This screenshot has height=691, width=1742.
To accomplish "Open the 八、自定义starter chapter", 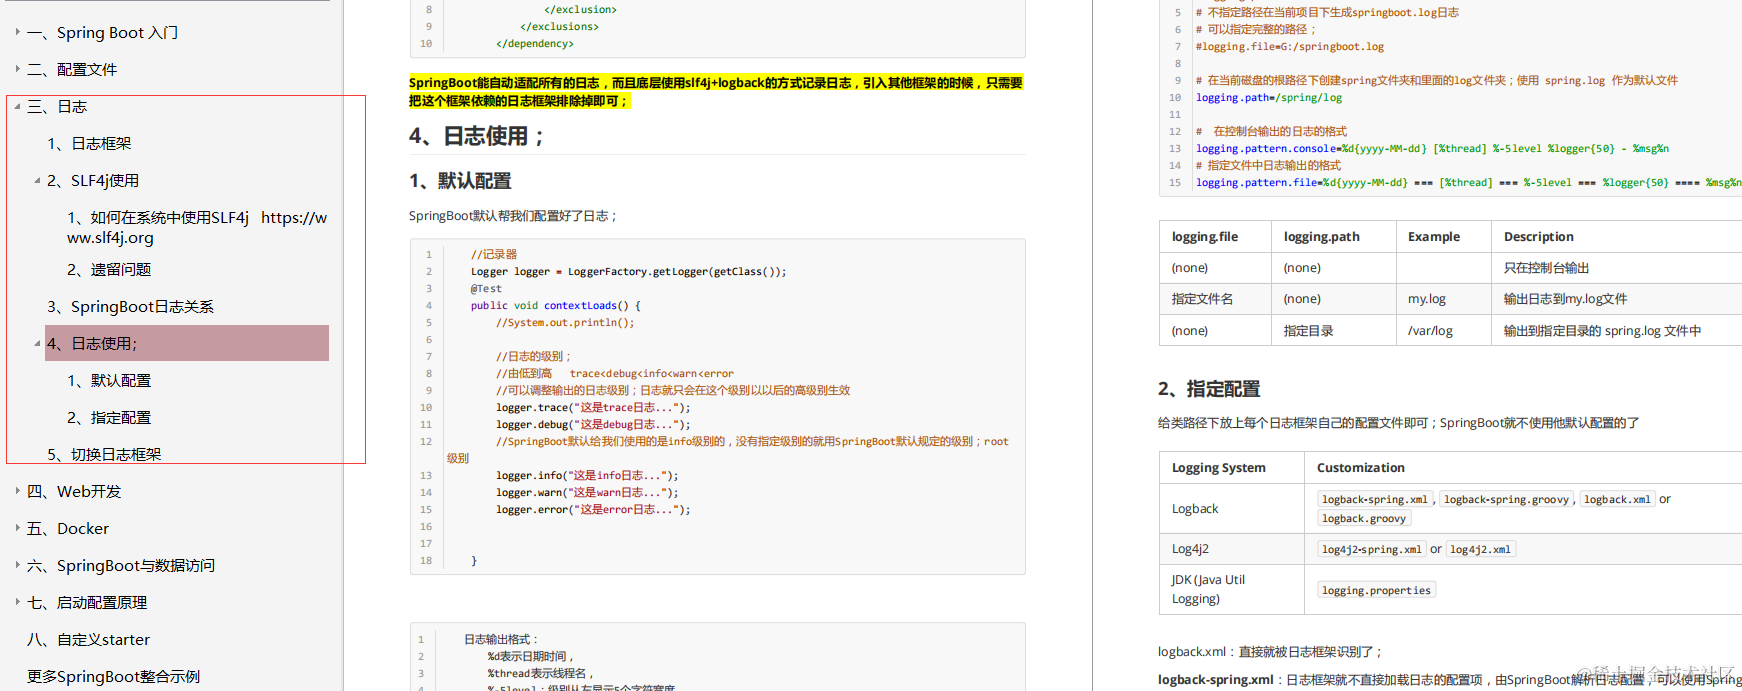I will (88, 639).
